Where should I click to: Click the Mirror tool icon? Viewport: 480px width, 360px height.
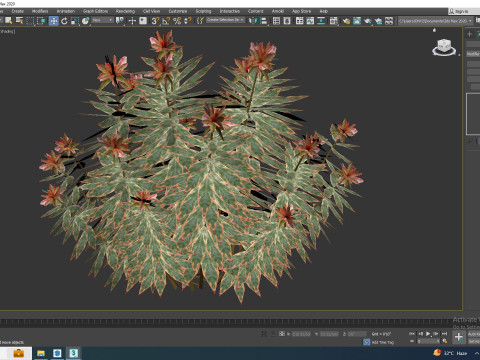click(x=253, y=21)
